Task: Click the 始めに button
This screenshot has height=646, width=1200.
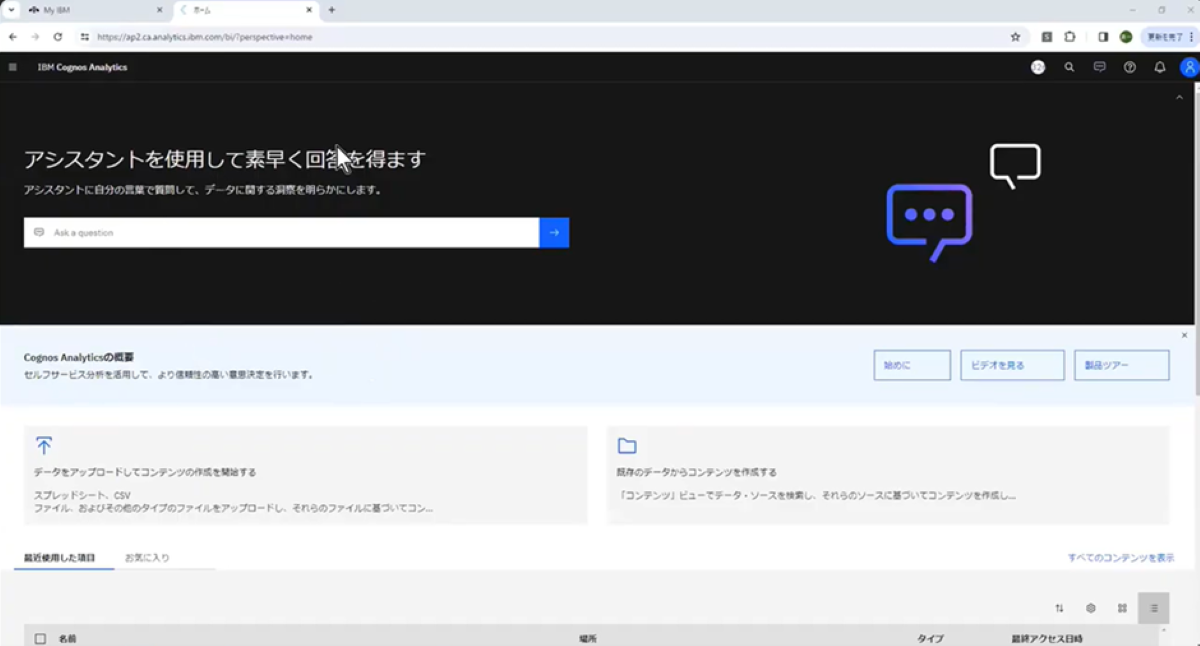Action: point(912,365)
